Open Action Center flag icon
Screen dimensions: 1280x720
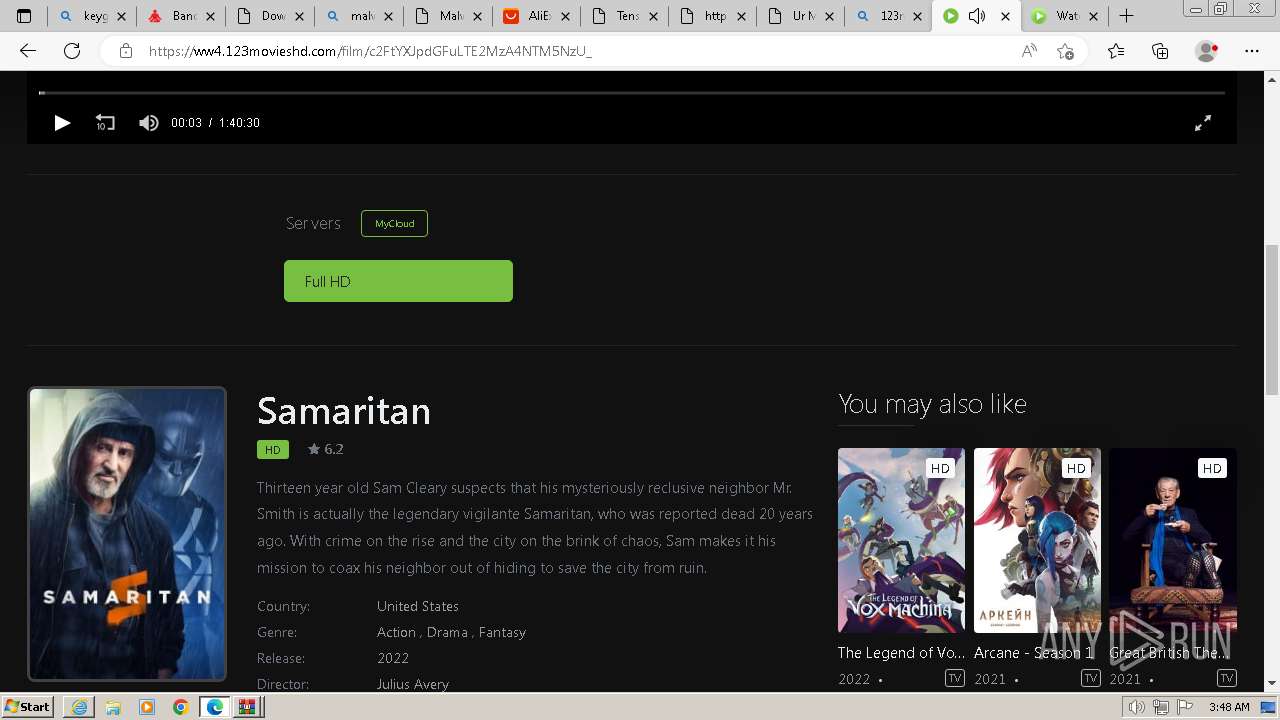[1185, 707]
